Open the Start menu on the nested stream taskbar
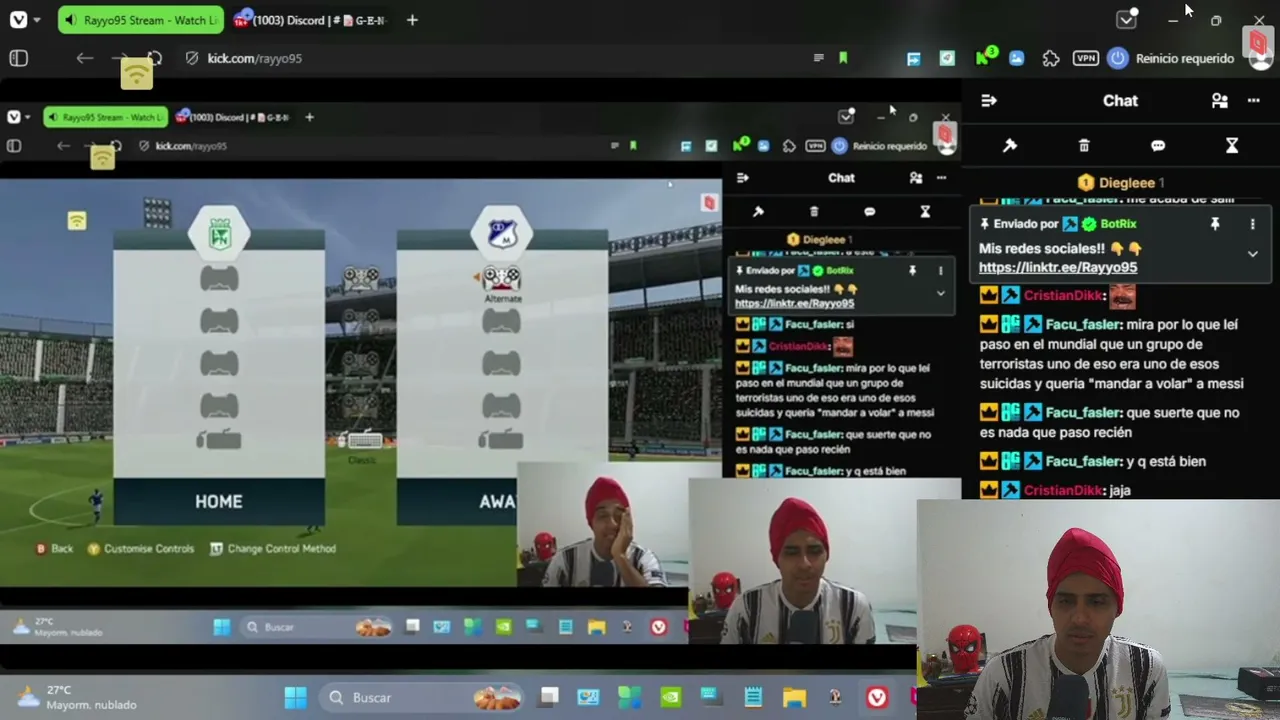This screenshot has width=1280, height=720. click(222, 627)
